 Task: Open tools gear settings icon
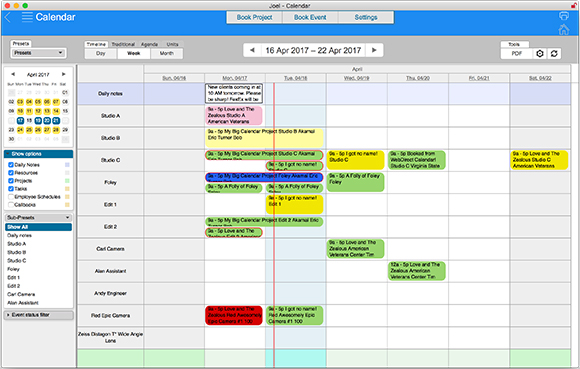pyautogui.click(x=540, y=54)
